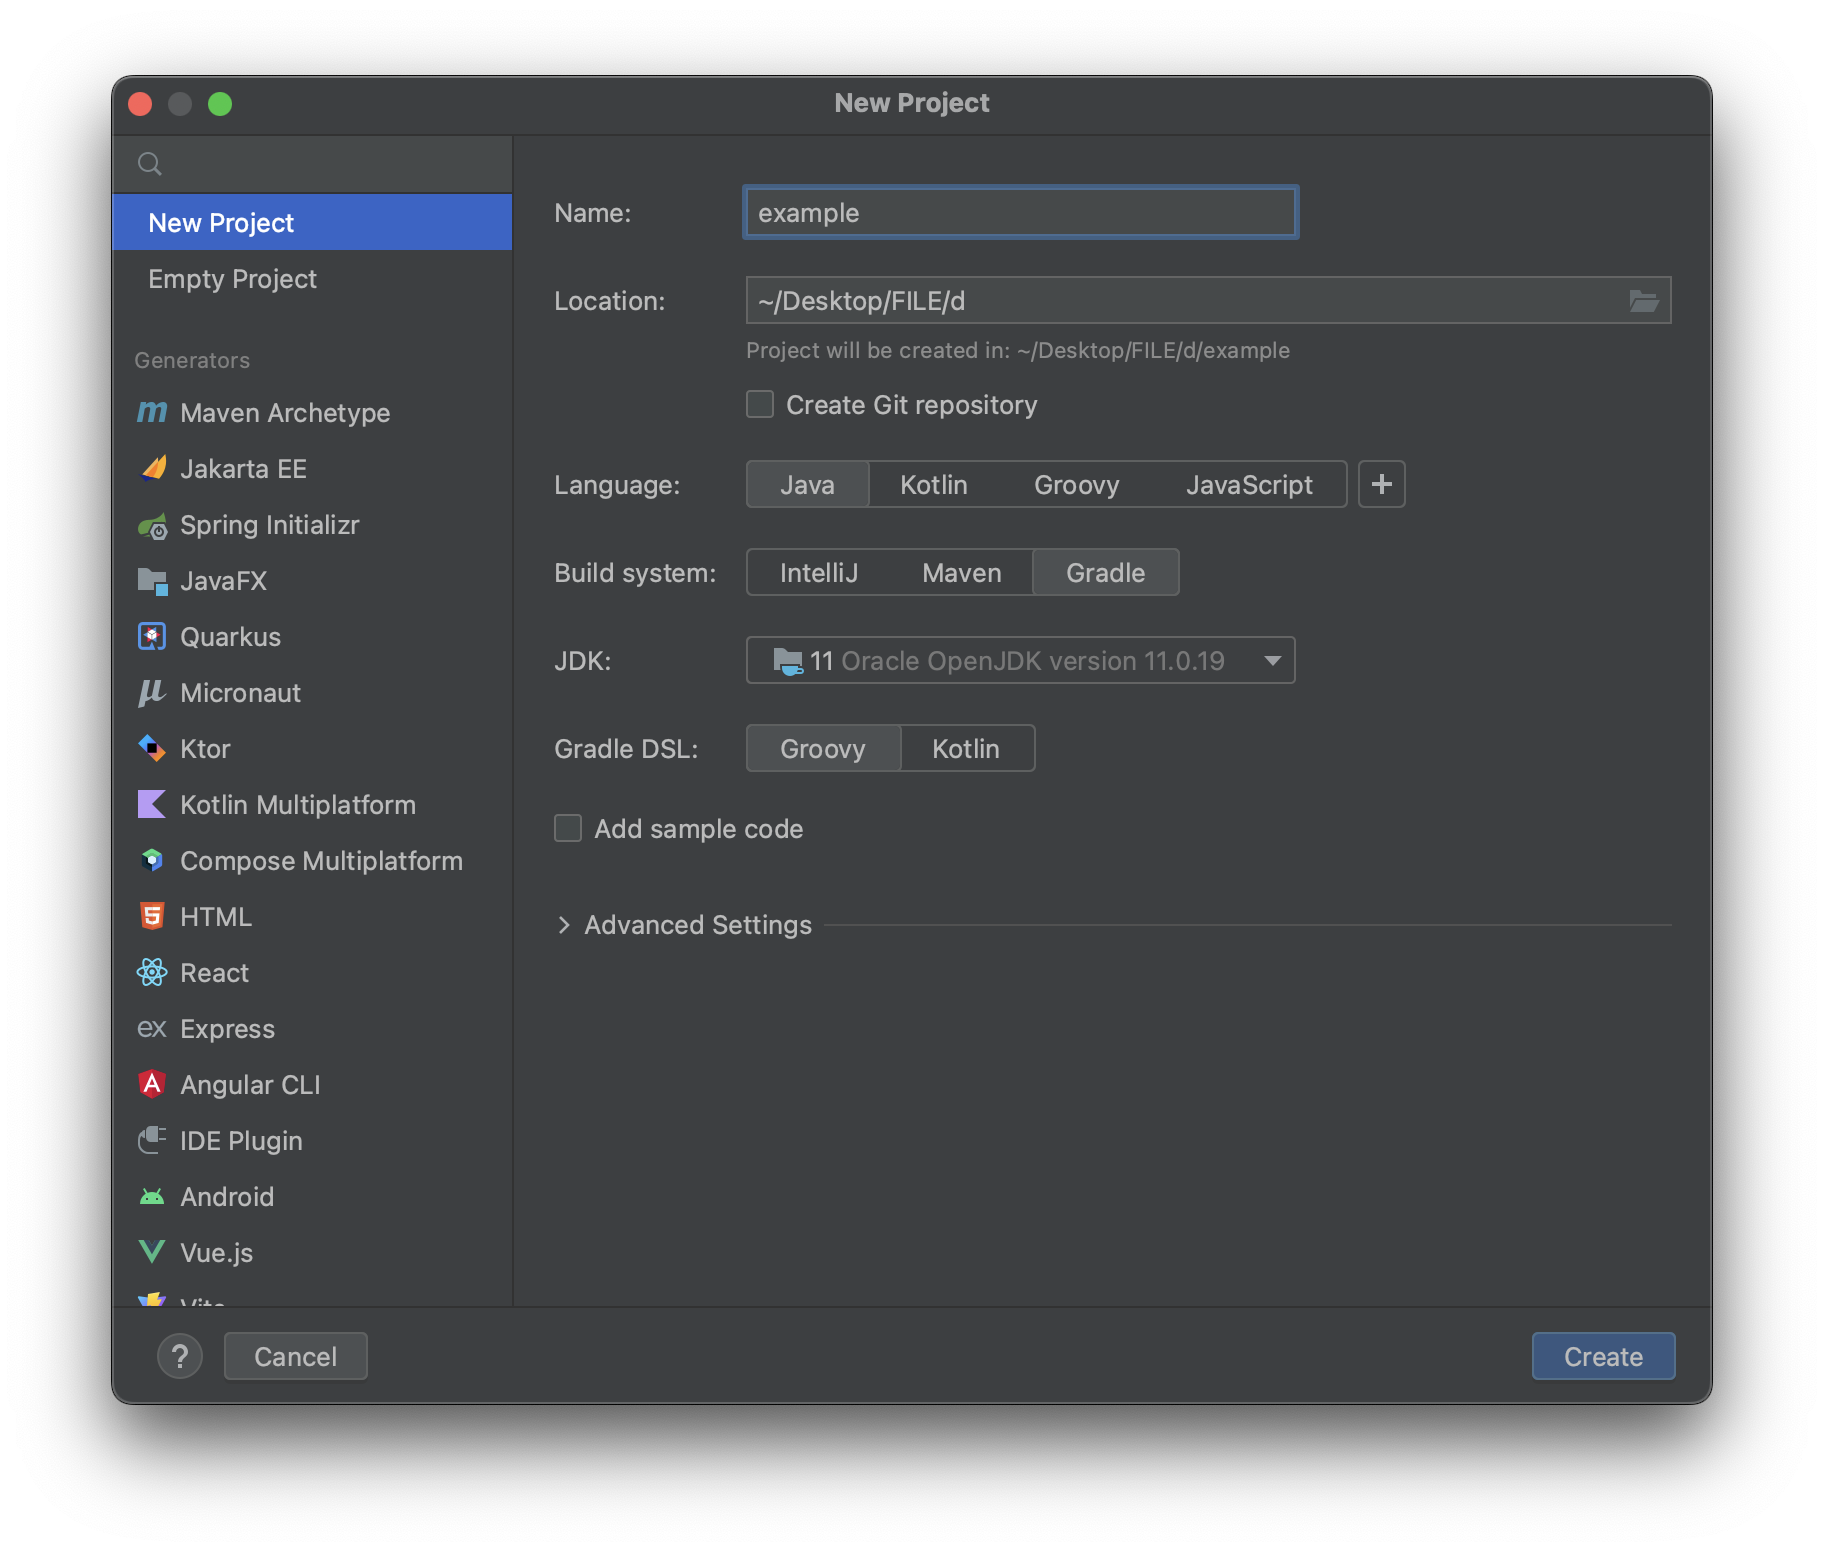Click the Vue.js logo icon
The image size is (1824, 1552).
(152, 1252)
